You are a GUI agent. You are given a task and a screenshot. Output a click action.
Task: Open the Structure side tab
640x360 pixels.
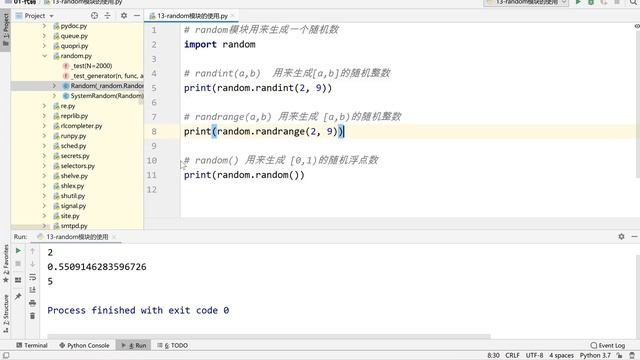[6, 313]
